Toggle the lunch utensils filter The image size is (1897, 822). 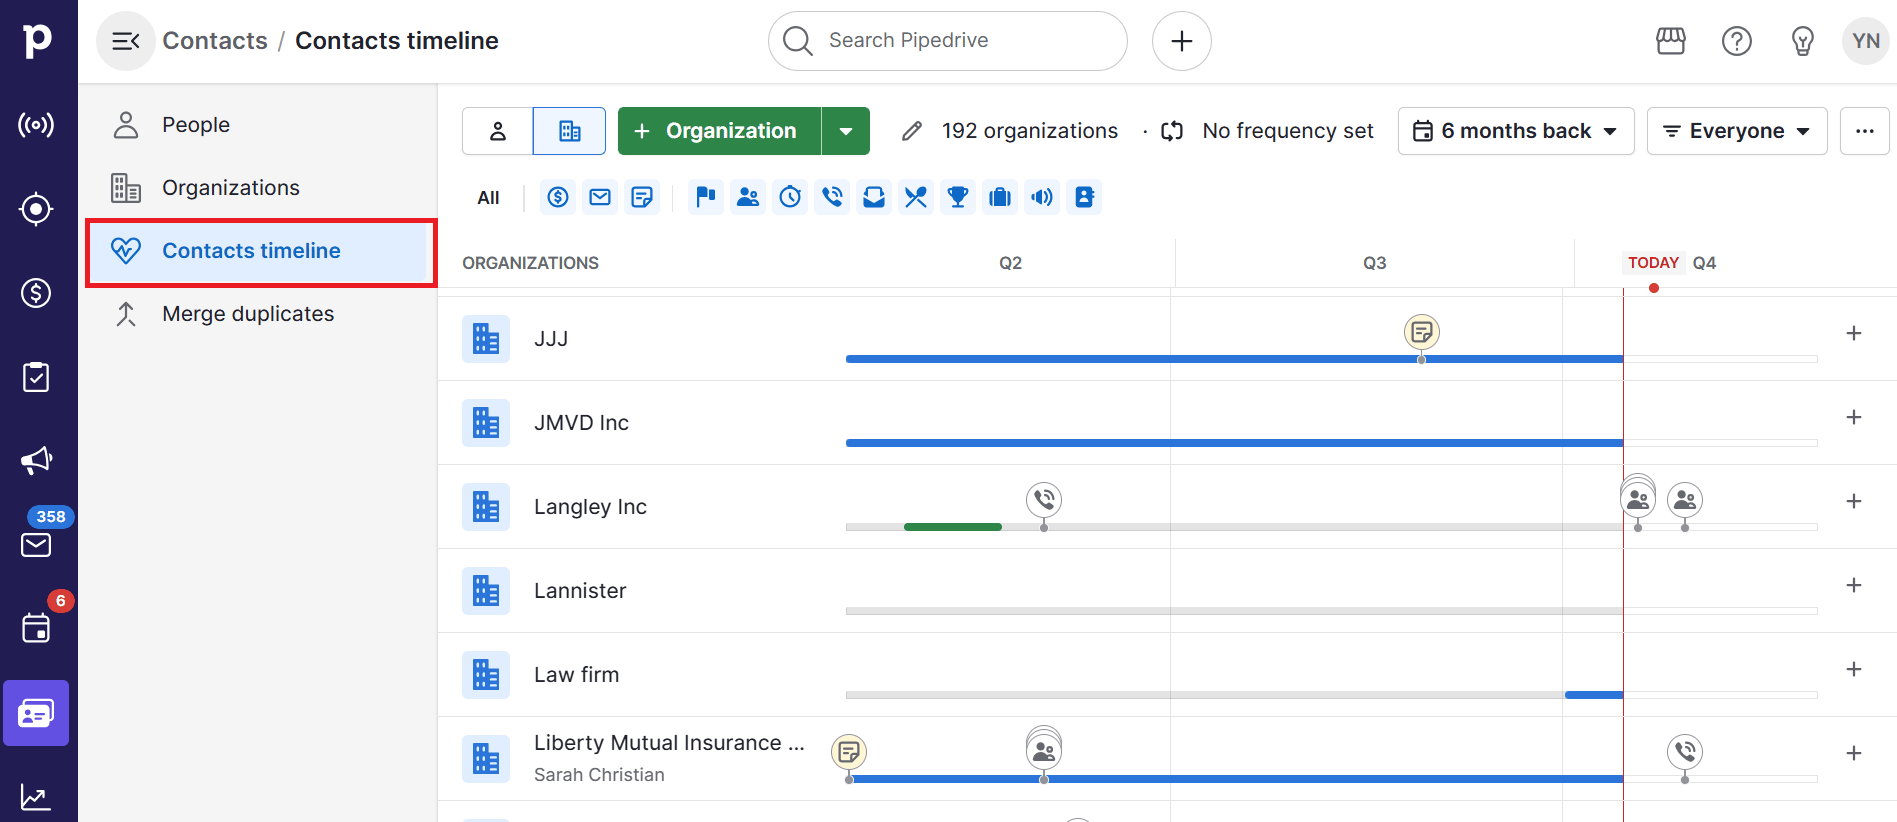pos(916,197)
